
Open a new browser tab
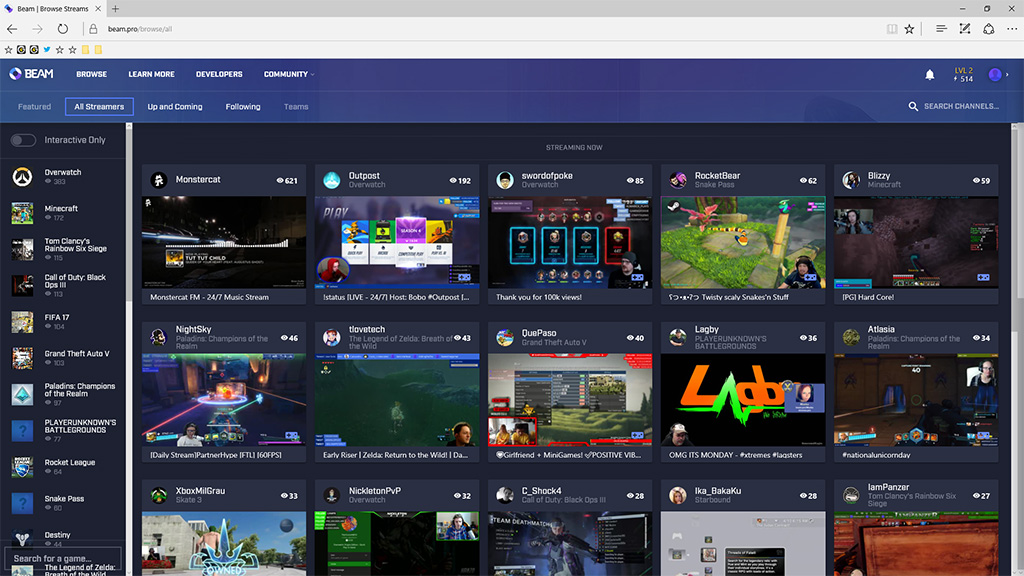point(115,8)
